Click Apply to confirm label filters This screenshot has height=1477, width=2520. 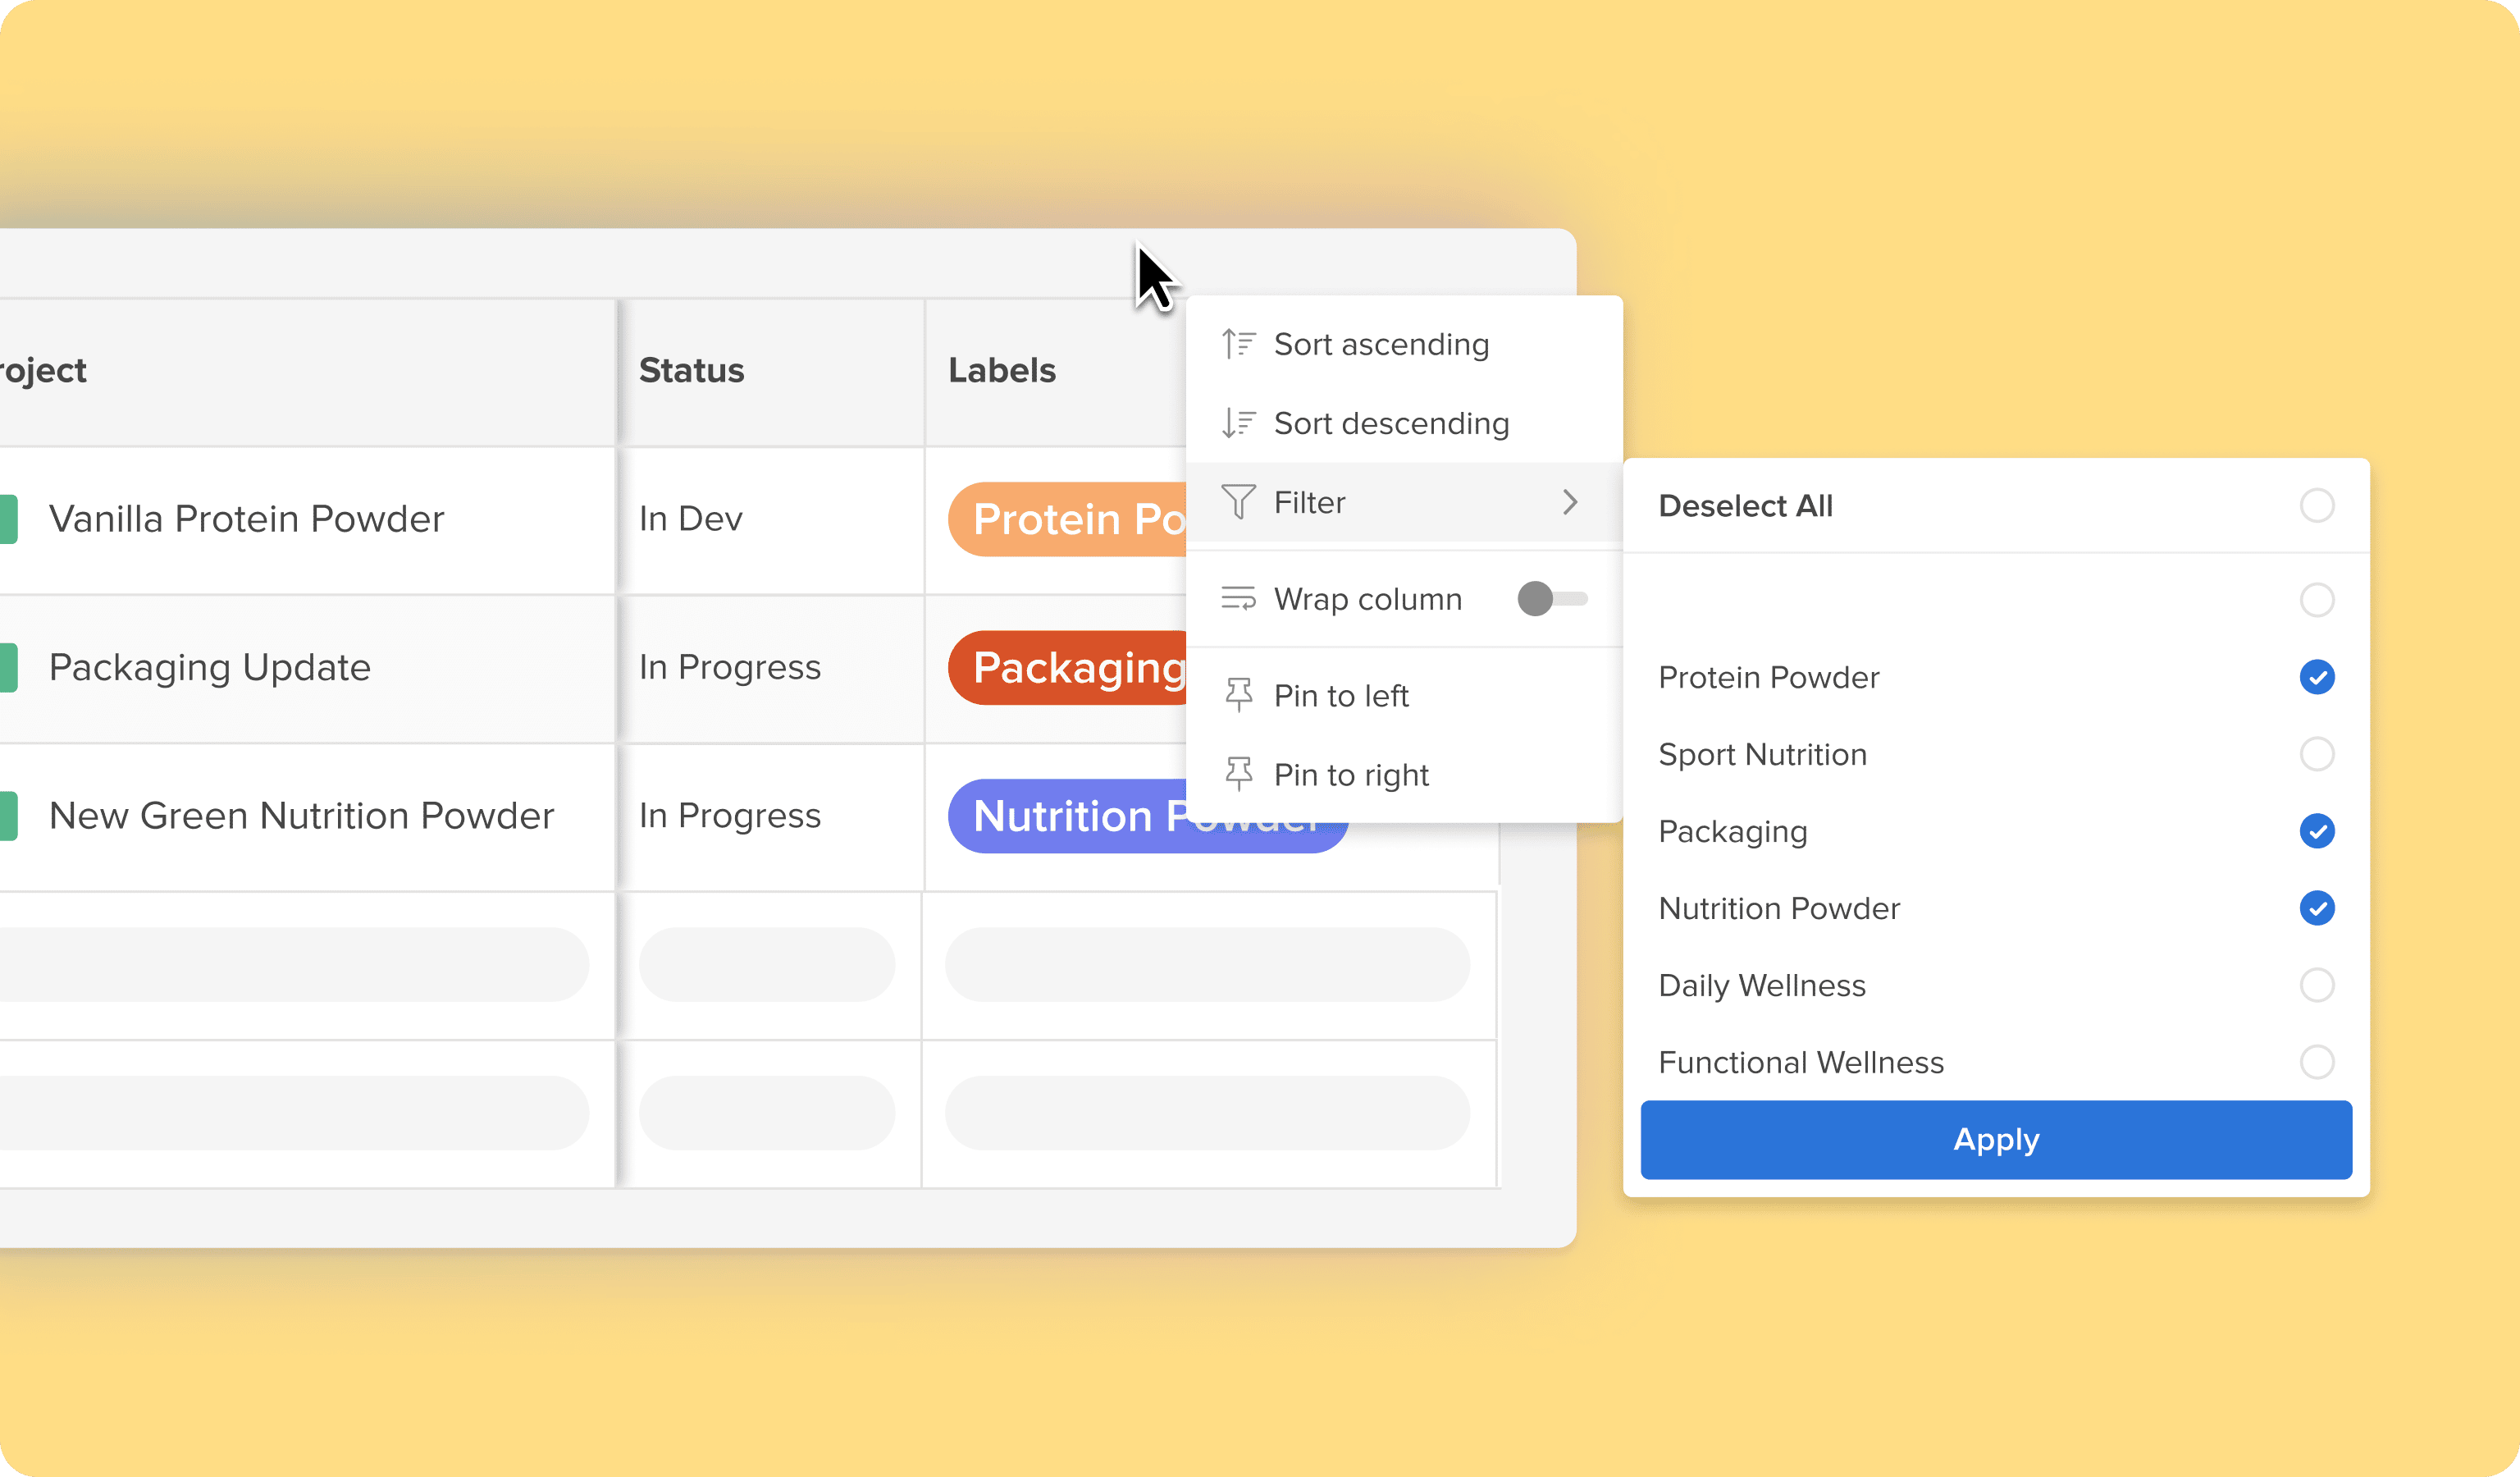[x=1998, y=1140]
